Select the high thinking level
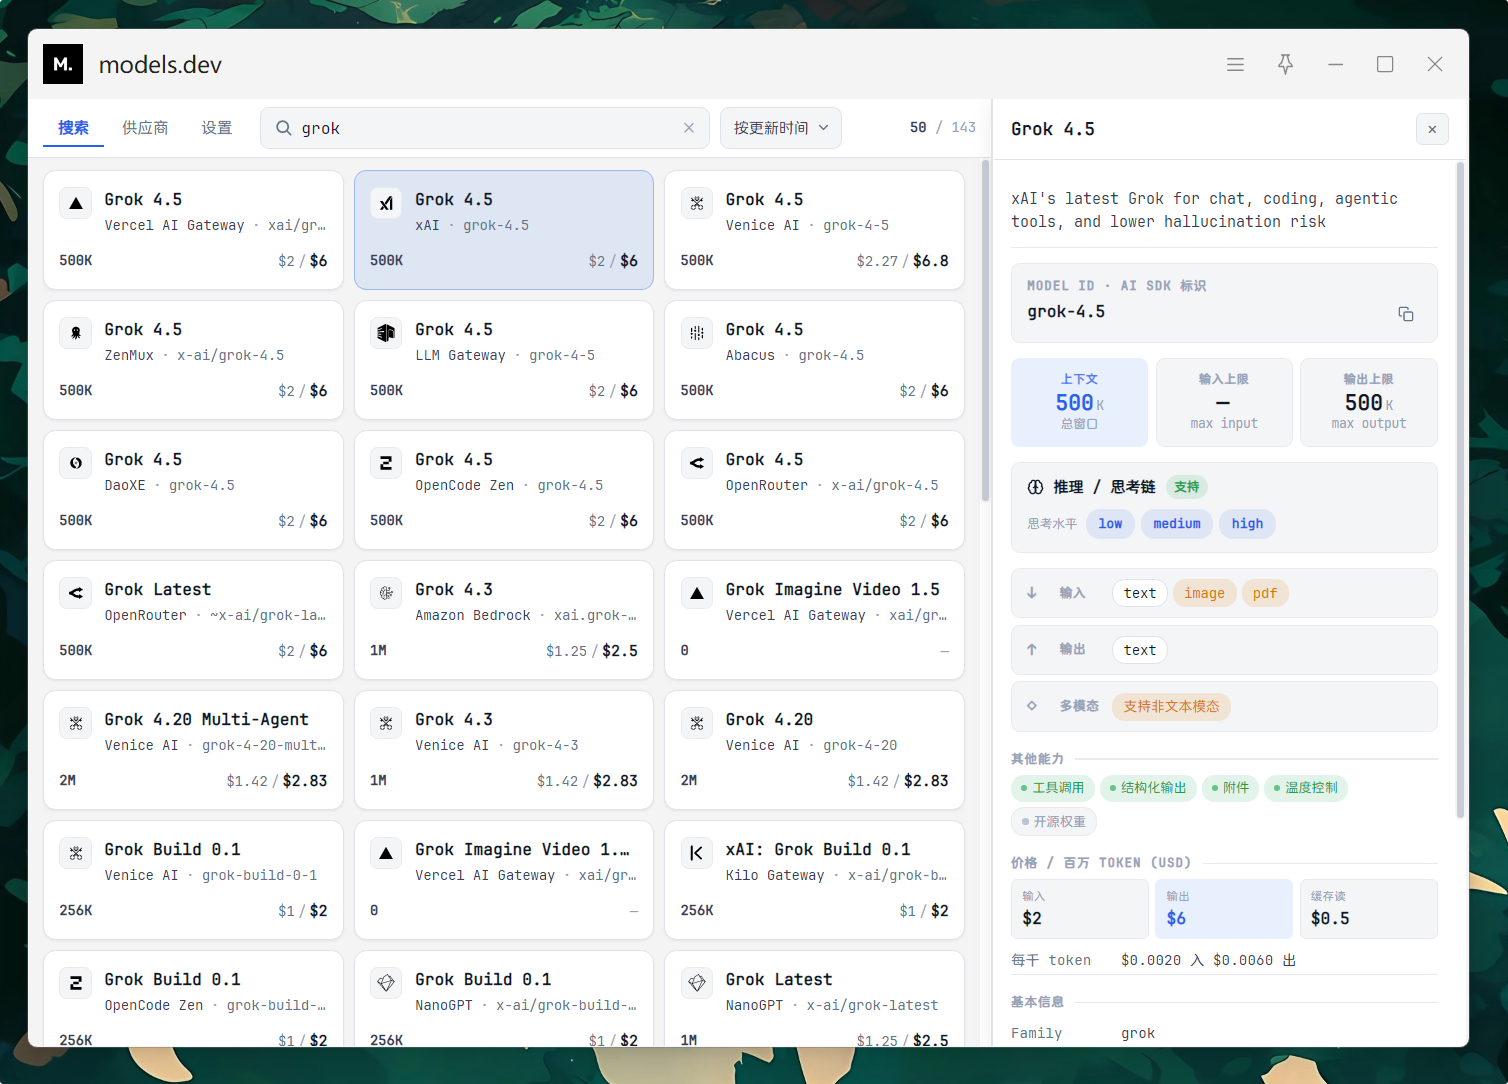Viewport: 1508px width, 1084px height. [1247, 523]
